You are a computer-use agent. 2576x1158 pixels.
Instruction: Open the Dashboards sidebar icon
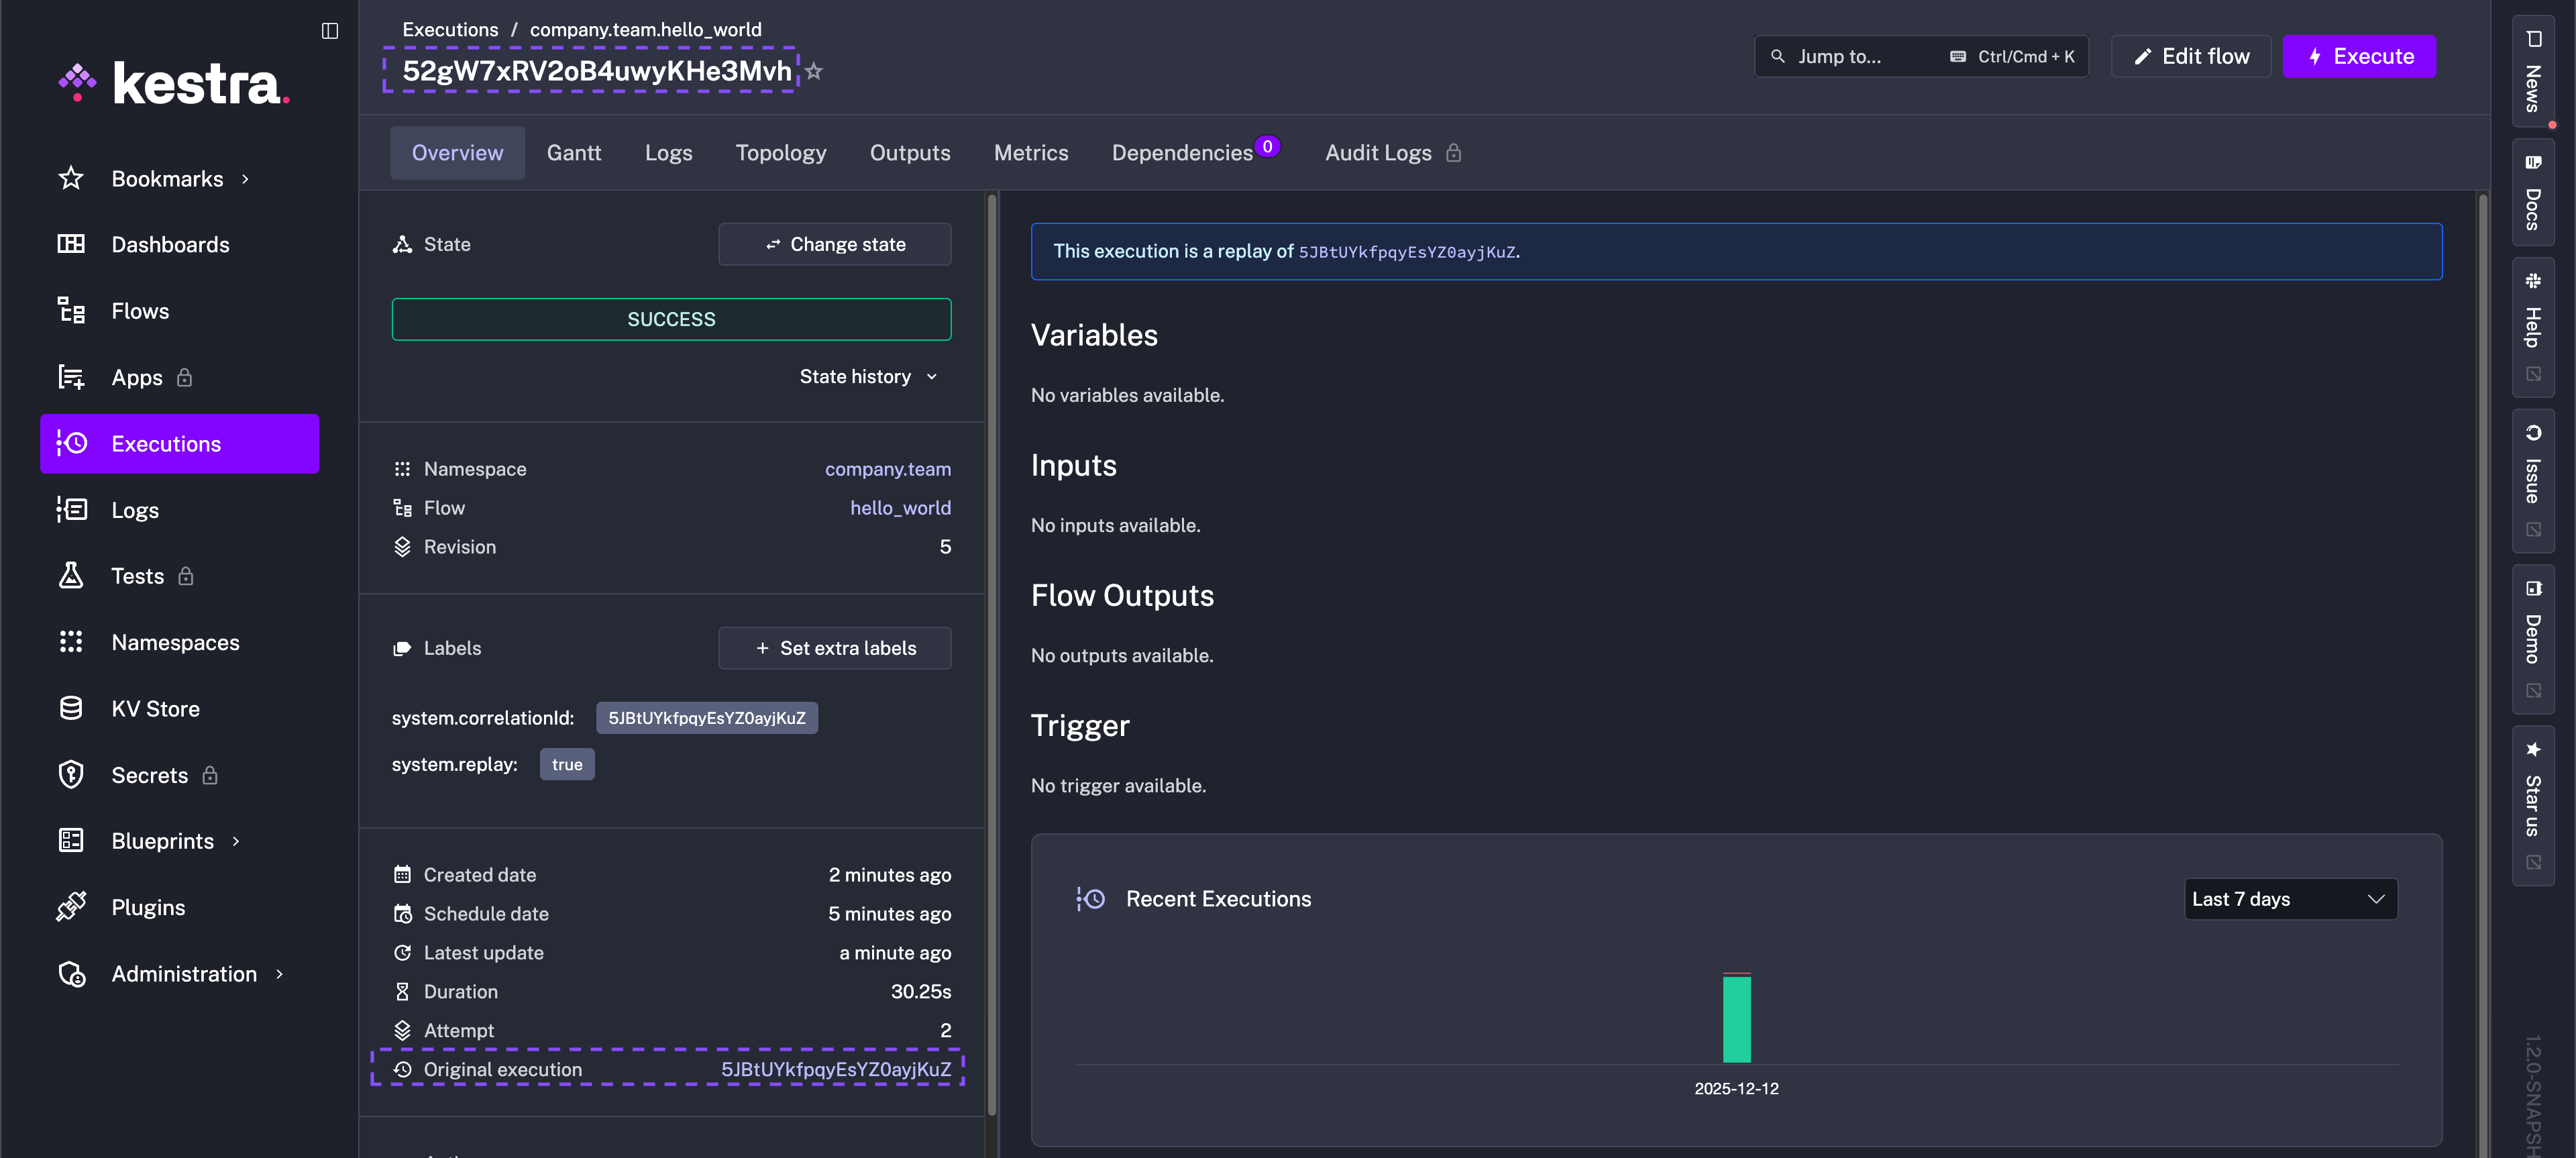tap(71, 244)
